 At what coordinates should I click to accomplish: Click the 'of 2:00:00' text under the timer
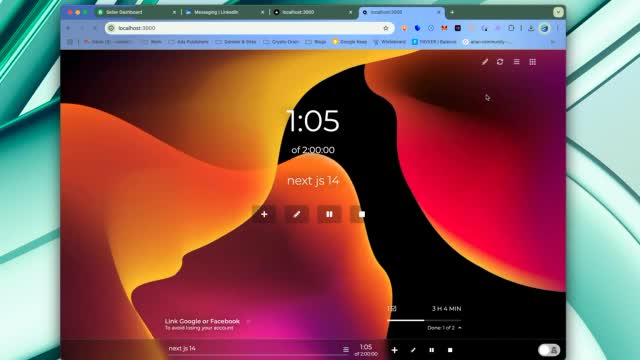313,150
